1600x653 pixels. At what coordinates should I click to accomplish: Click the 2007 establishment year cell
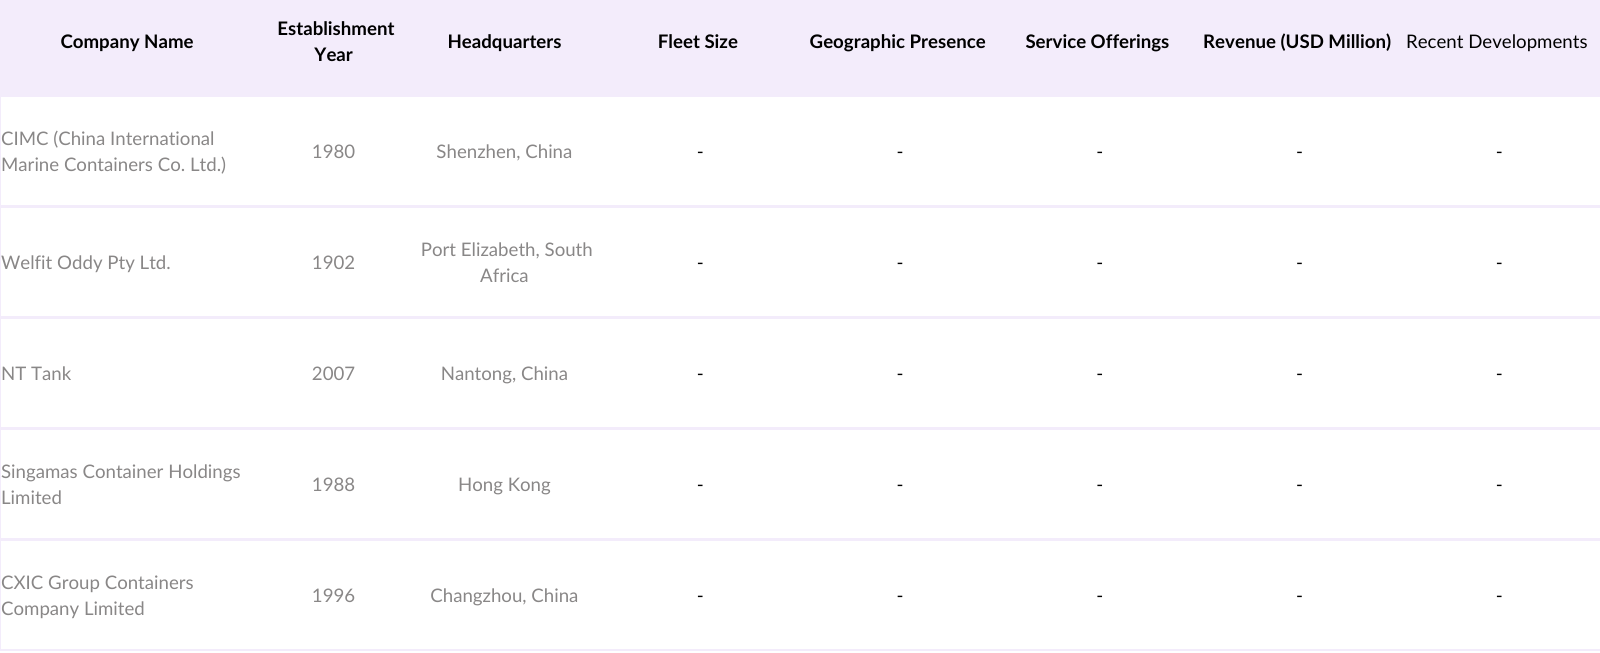click(333, 374)
